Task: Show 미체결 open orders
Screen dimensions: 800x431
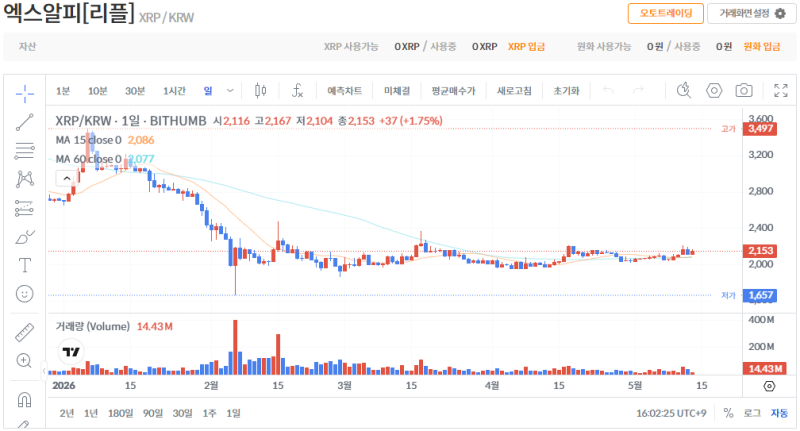Action: point(397,91)
